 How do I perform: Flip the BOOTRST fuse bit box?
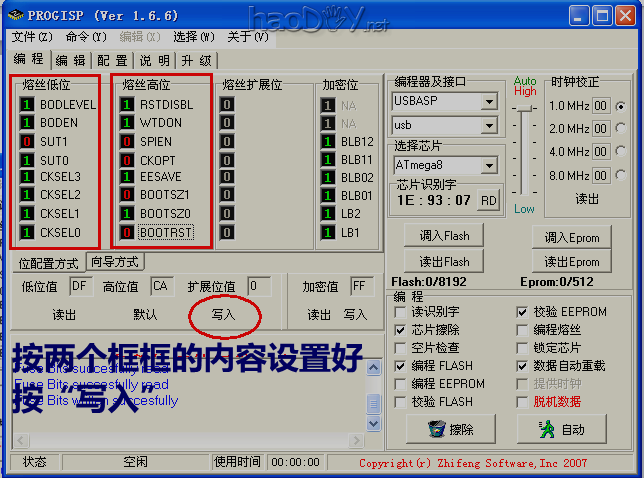coord(127,232)
